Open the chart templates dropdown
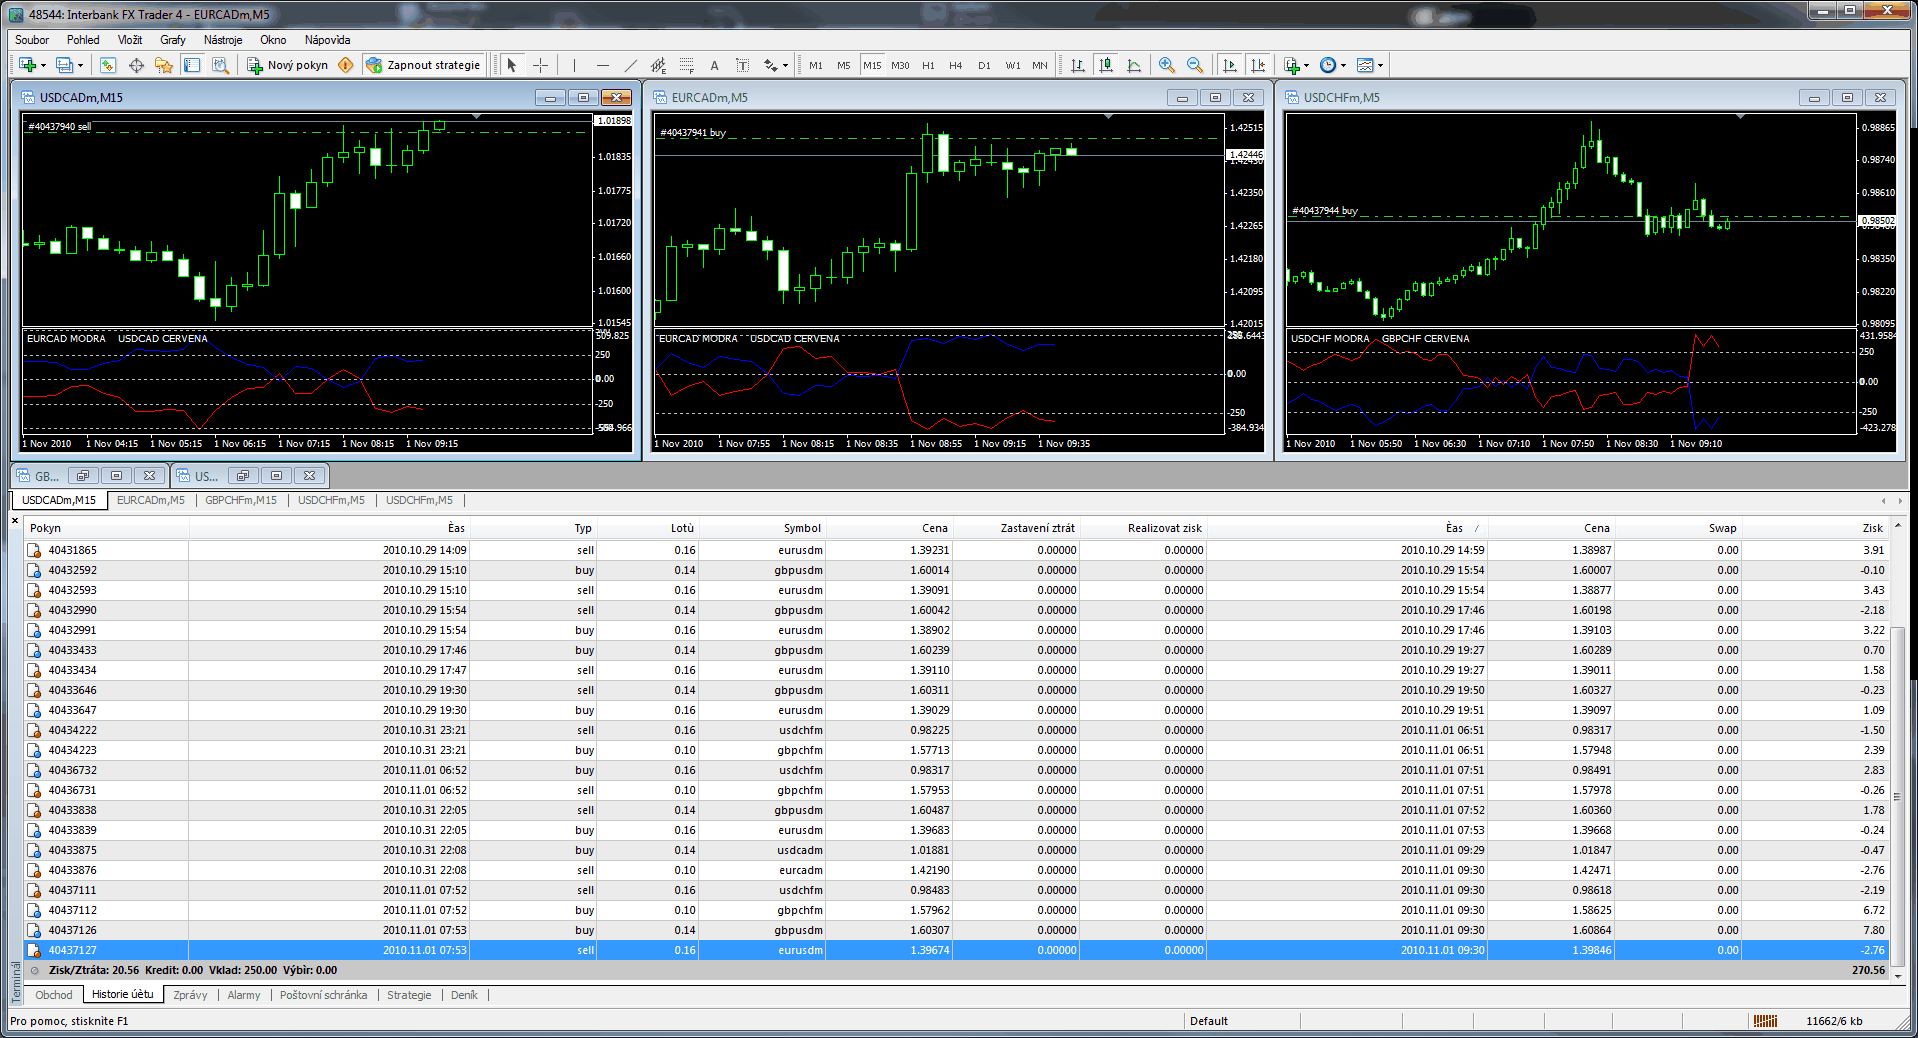 pos(1381,65)
